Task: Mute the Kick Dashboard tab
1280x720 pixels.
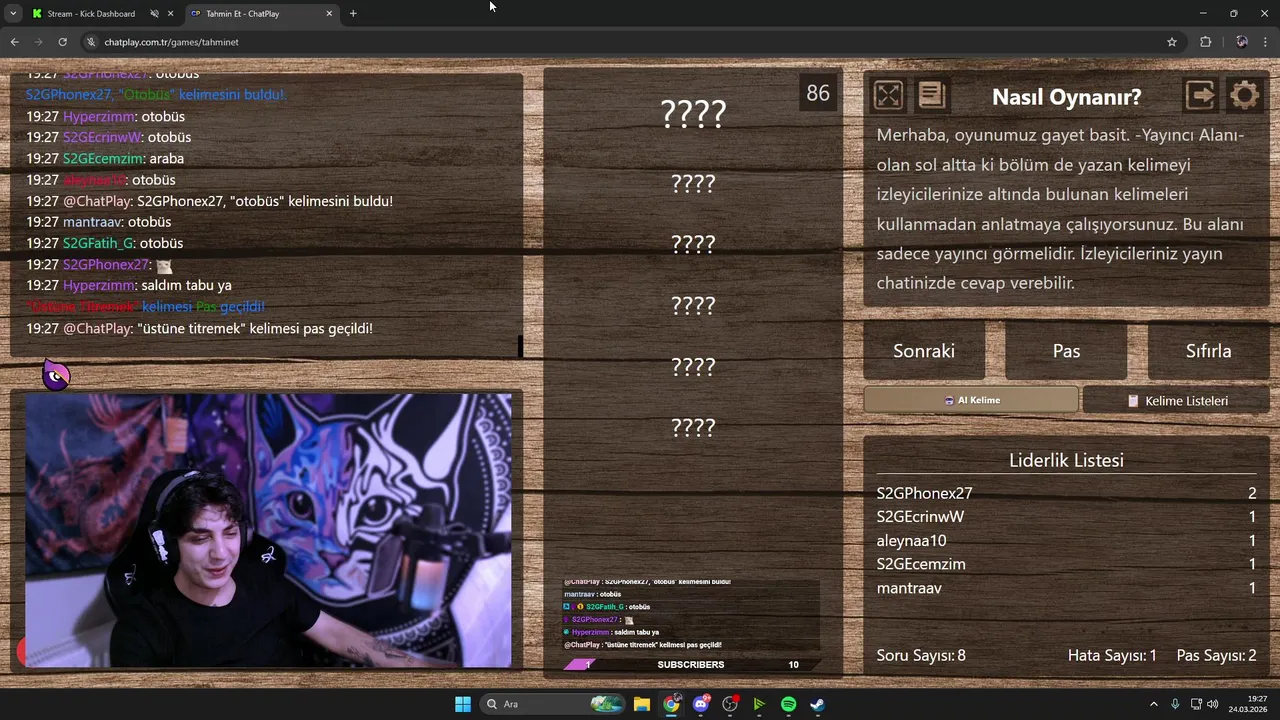Action: click(154, 14)
